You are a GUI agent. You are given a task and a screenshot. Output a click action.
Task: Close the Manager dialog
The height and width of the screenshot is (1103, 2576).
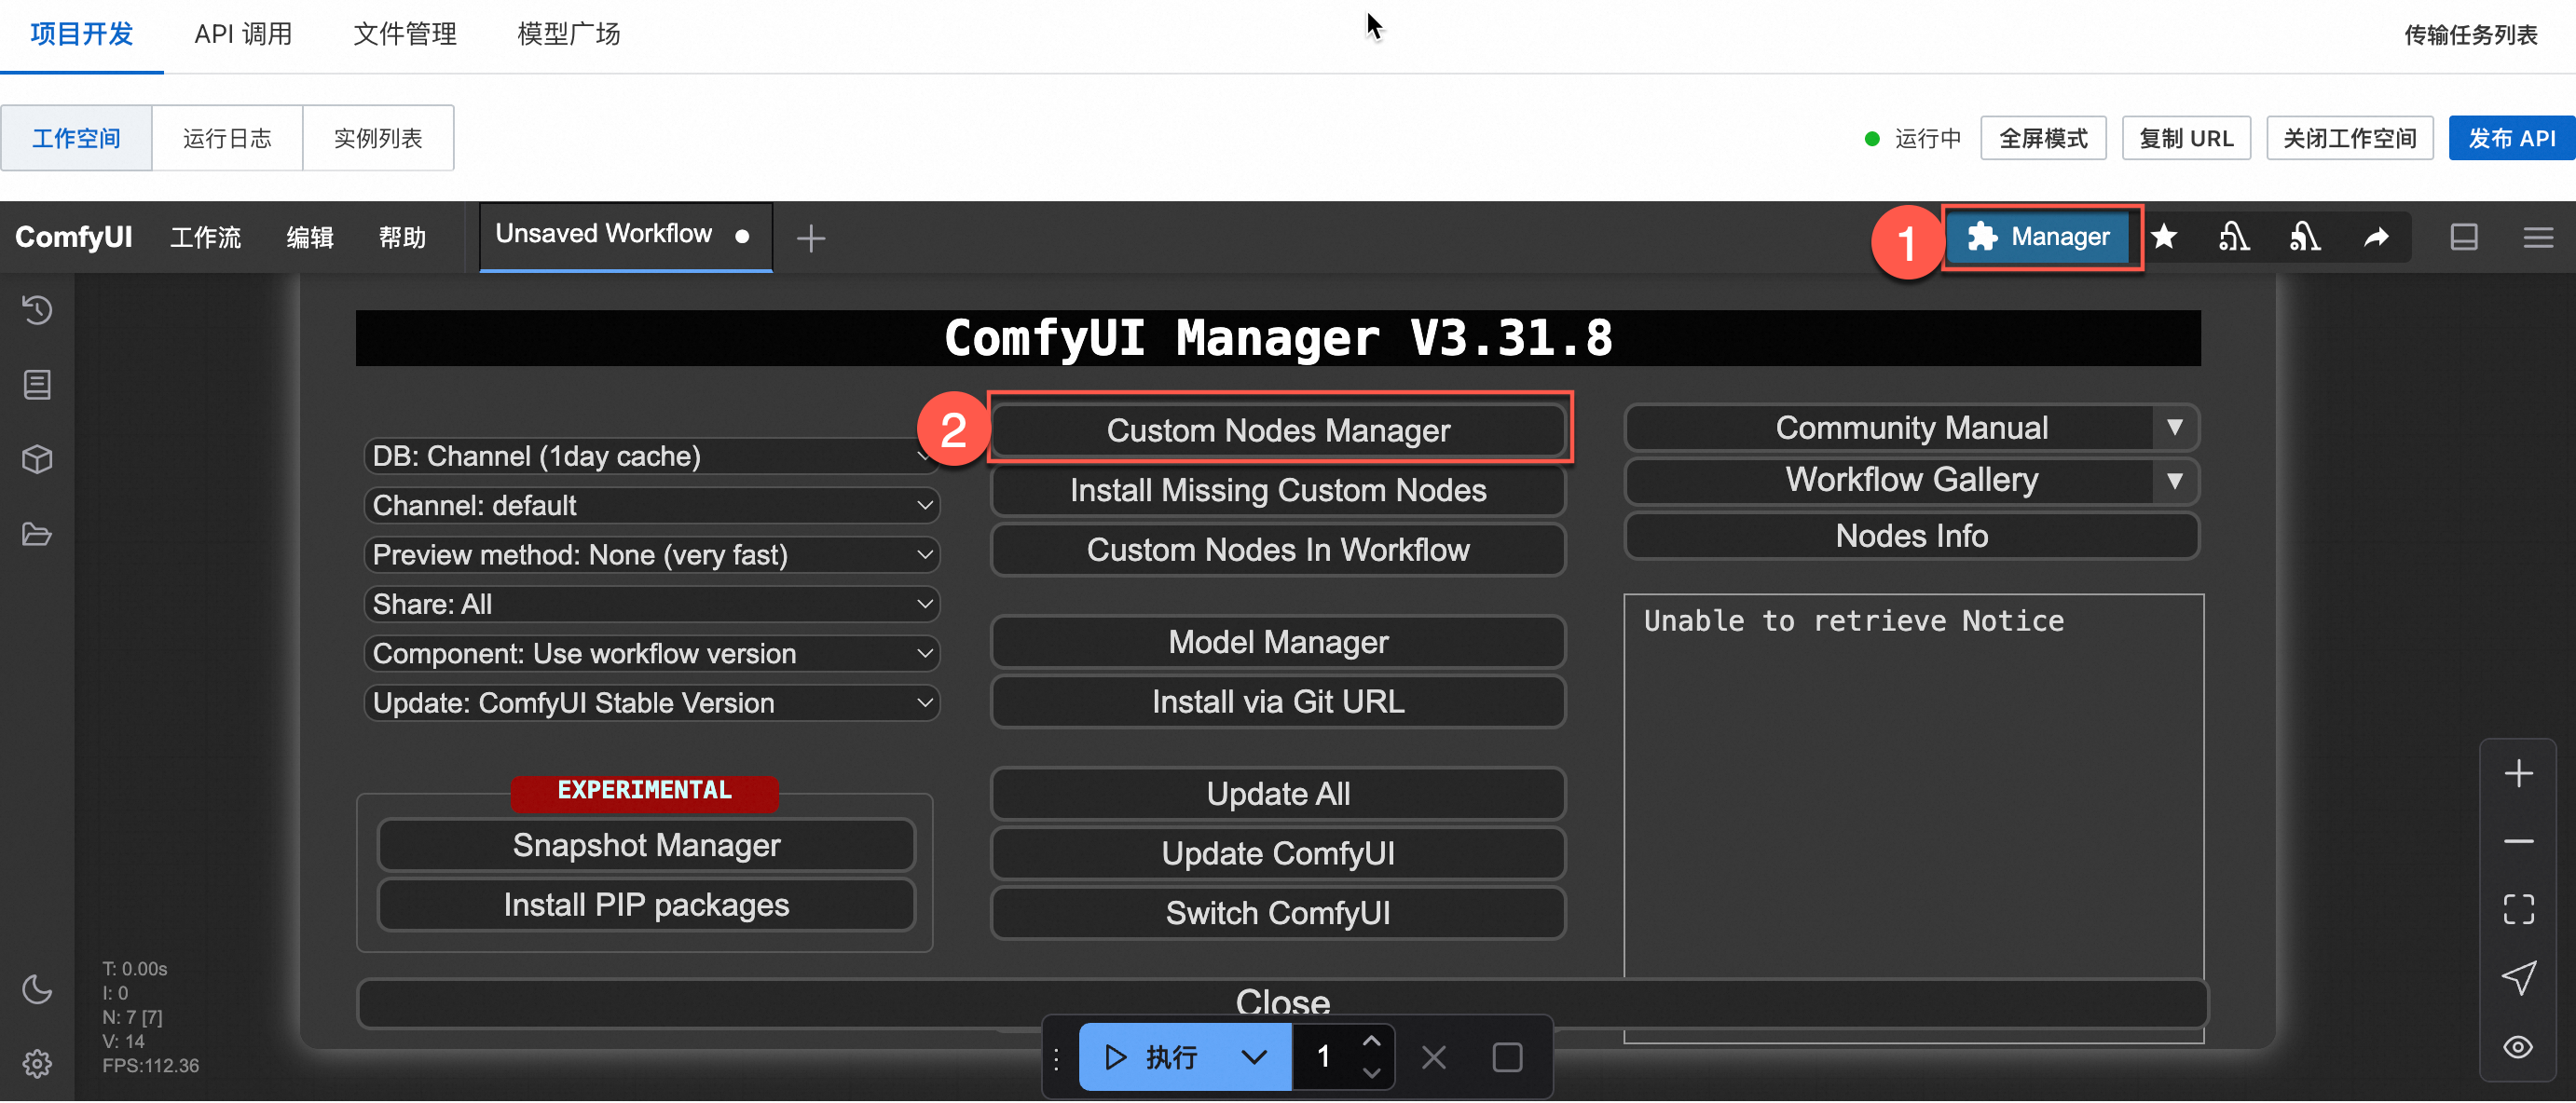click(x=1282, y=1003)
